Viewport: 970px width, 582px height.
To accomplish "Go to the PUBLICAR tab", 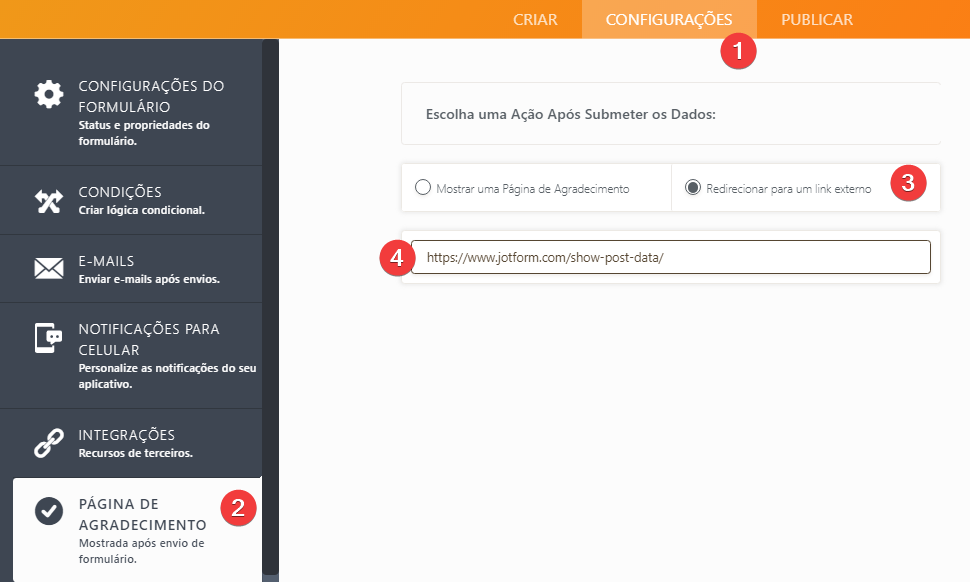I will [x=817, y=20].
